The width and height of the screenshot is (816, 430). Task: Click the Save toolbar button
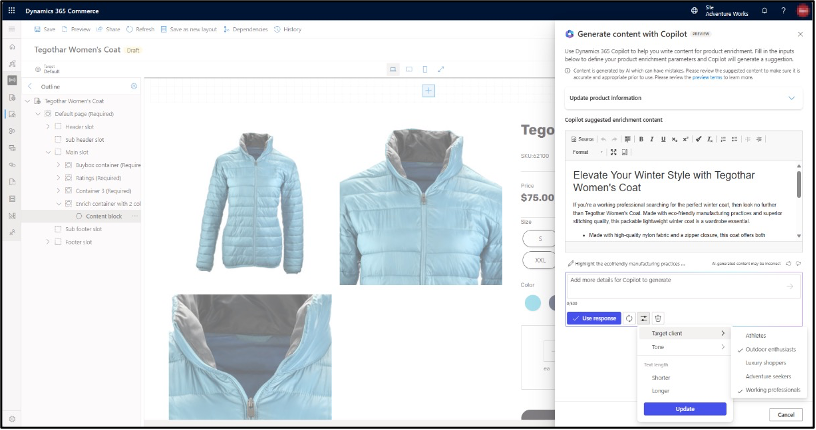pyautogui.click(x=45, y=29)
